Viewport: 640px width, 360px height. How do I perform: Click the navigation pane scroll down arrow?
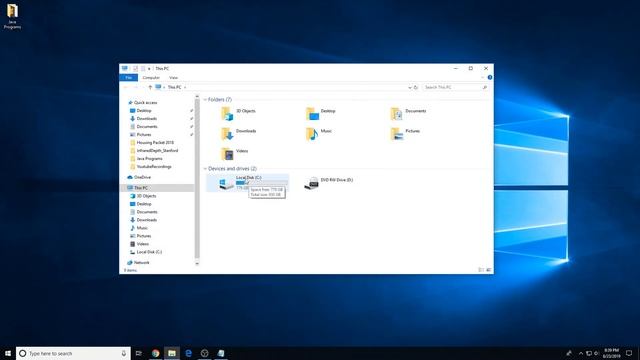pos(197,264)
